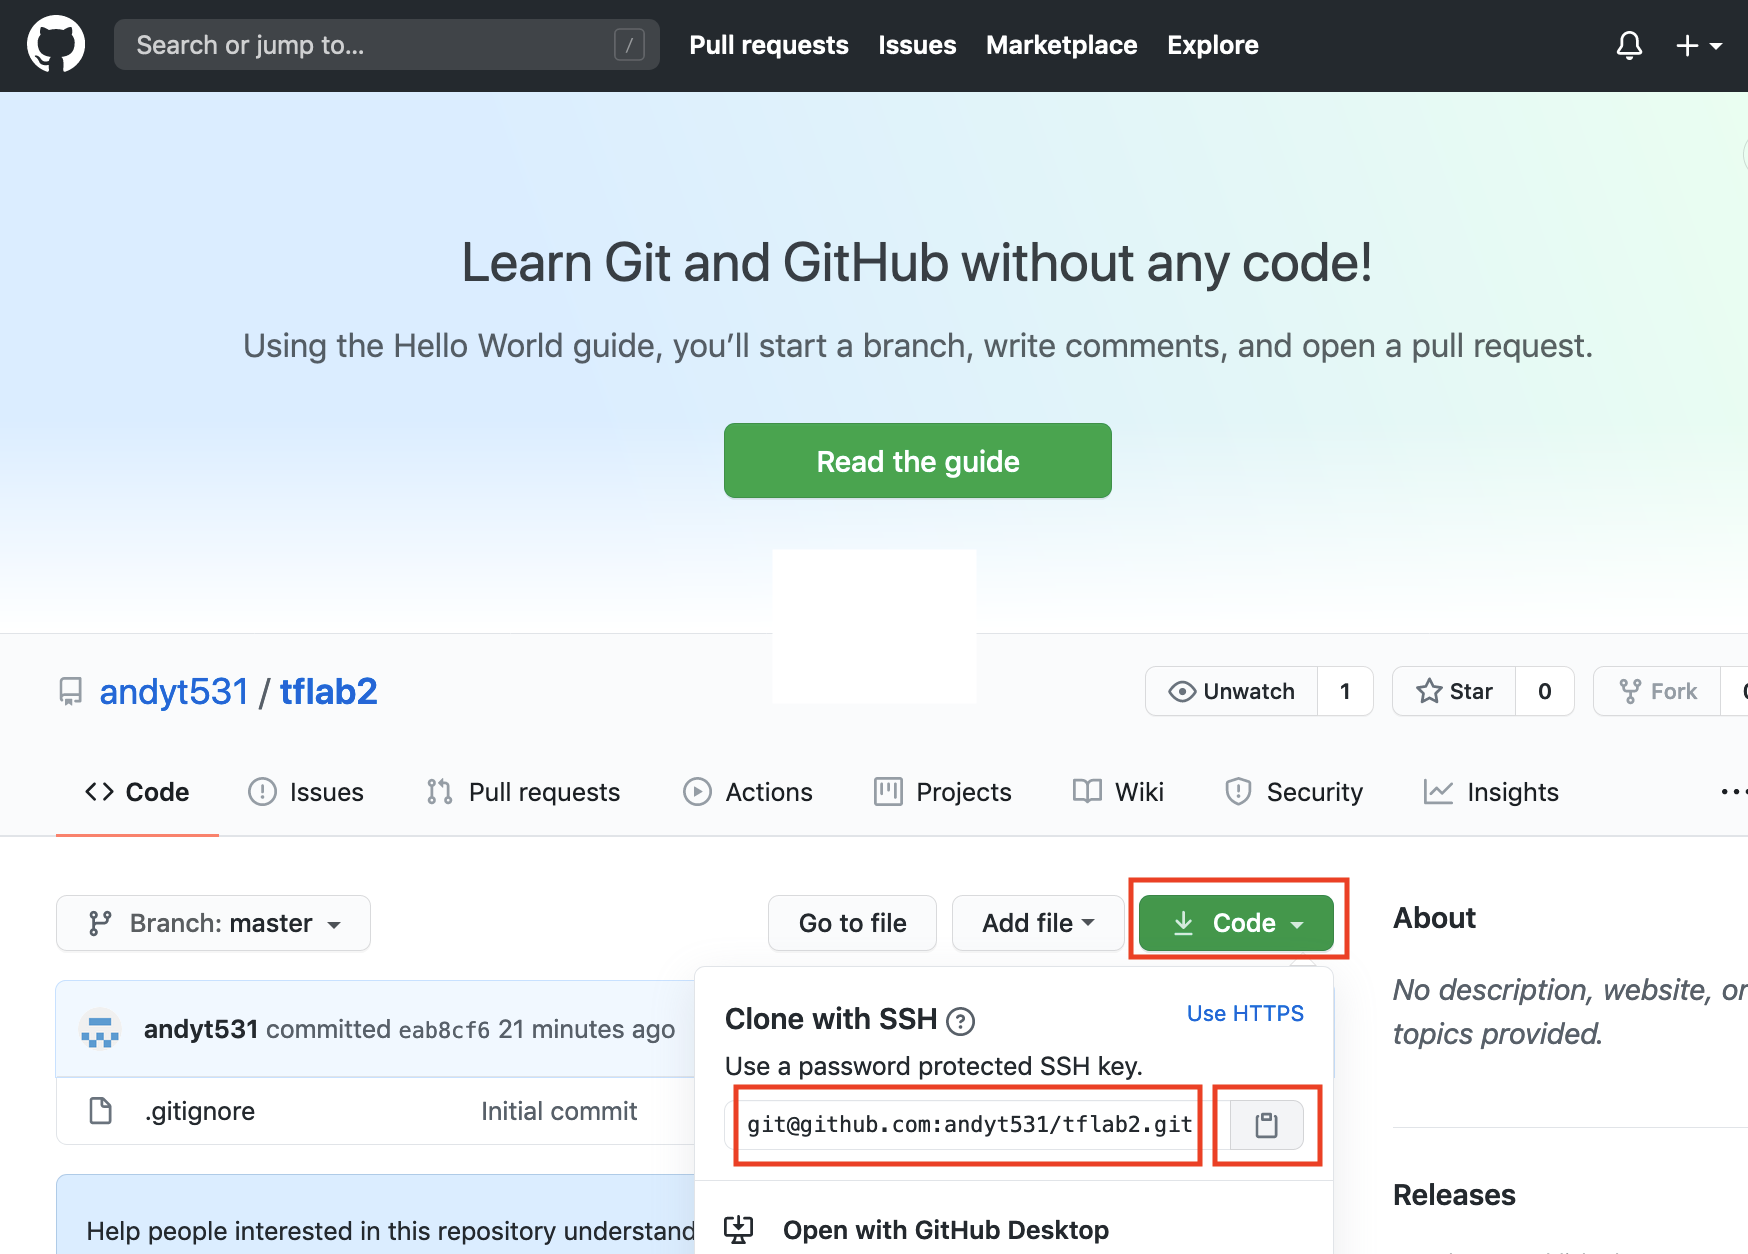
Task: Switch to Use HTTPS
Action: [1245, 1014]
